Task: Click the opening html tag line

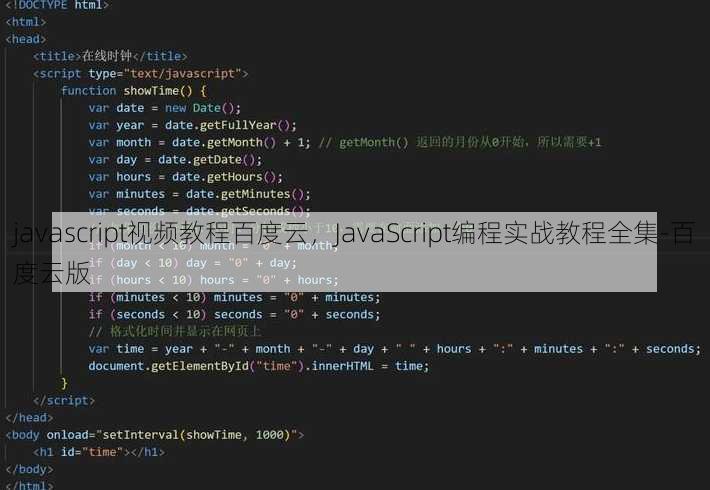Action: [x=26, y=22]
